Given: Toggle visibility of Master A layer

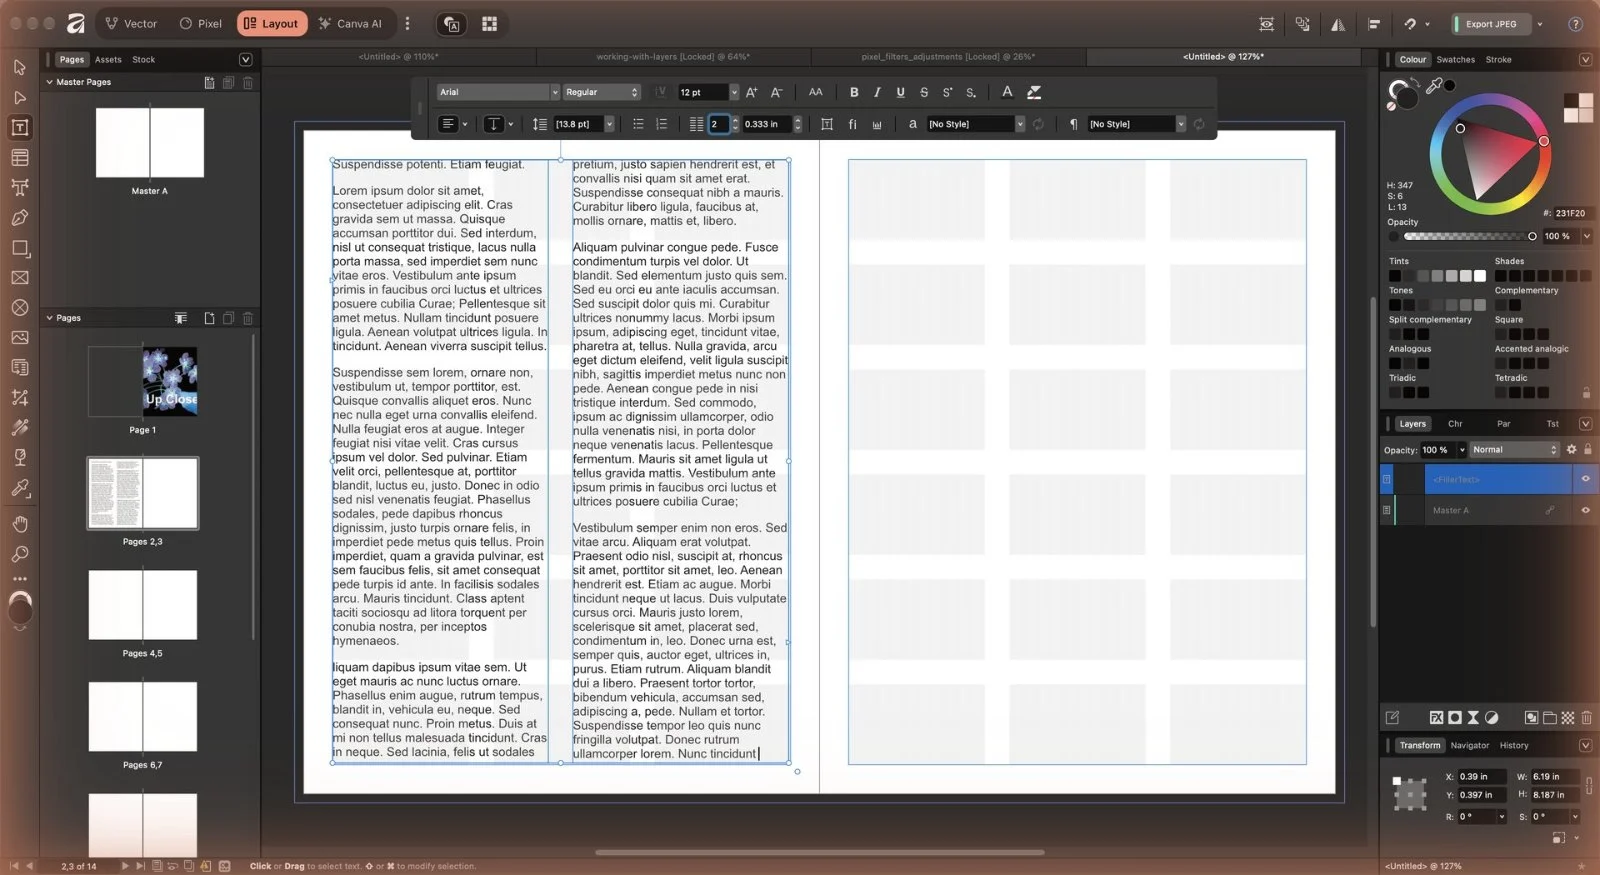Looking at the screenshot, I should point(1585,510).
